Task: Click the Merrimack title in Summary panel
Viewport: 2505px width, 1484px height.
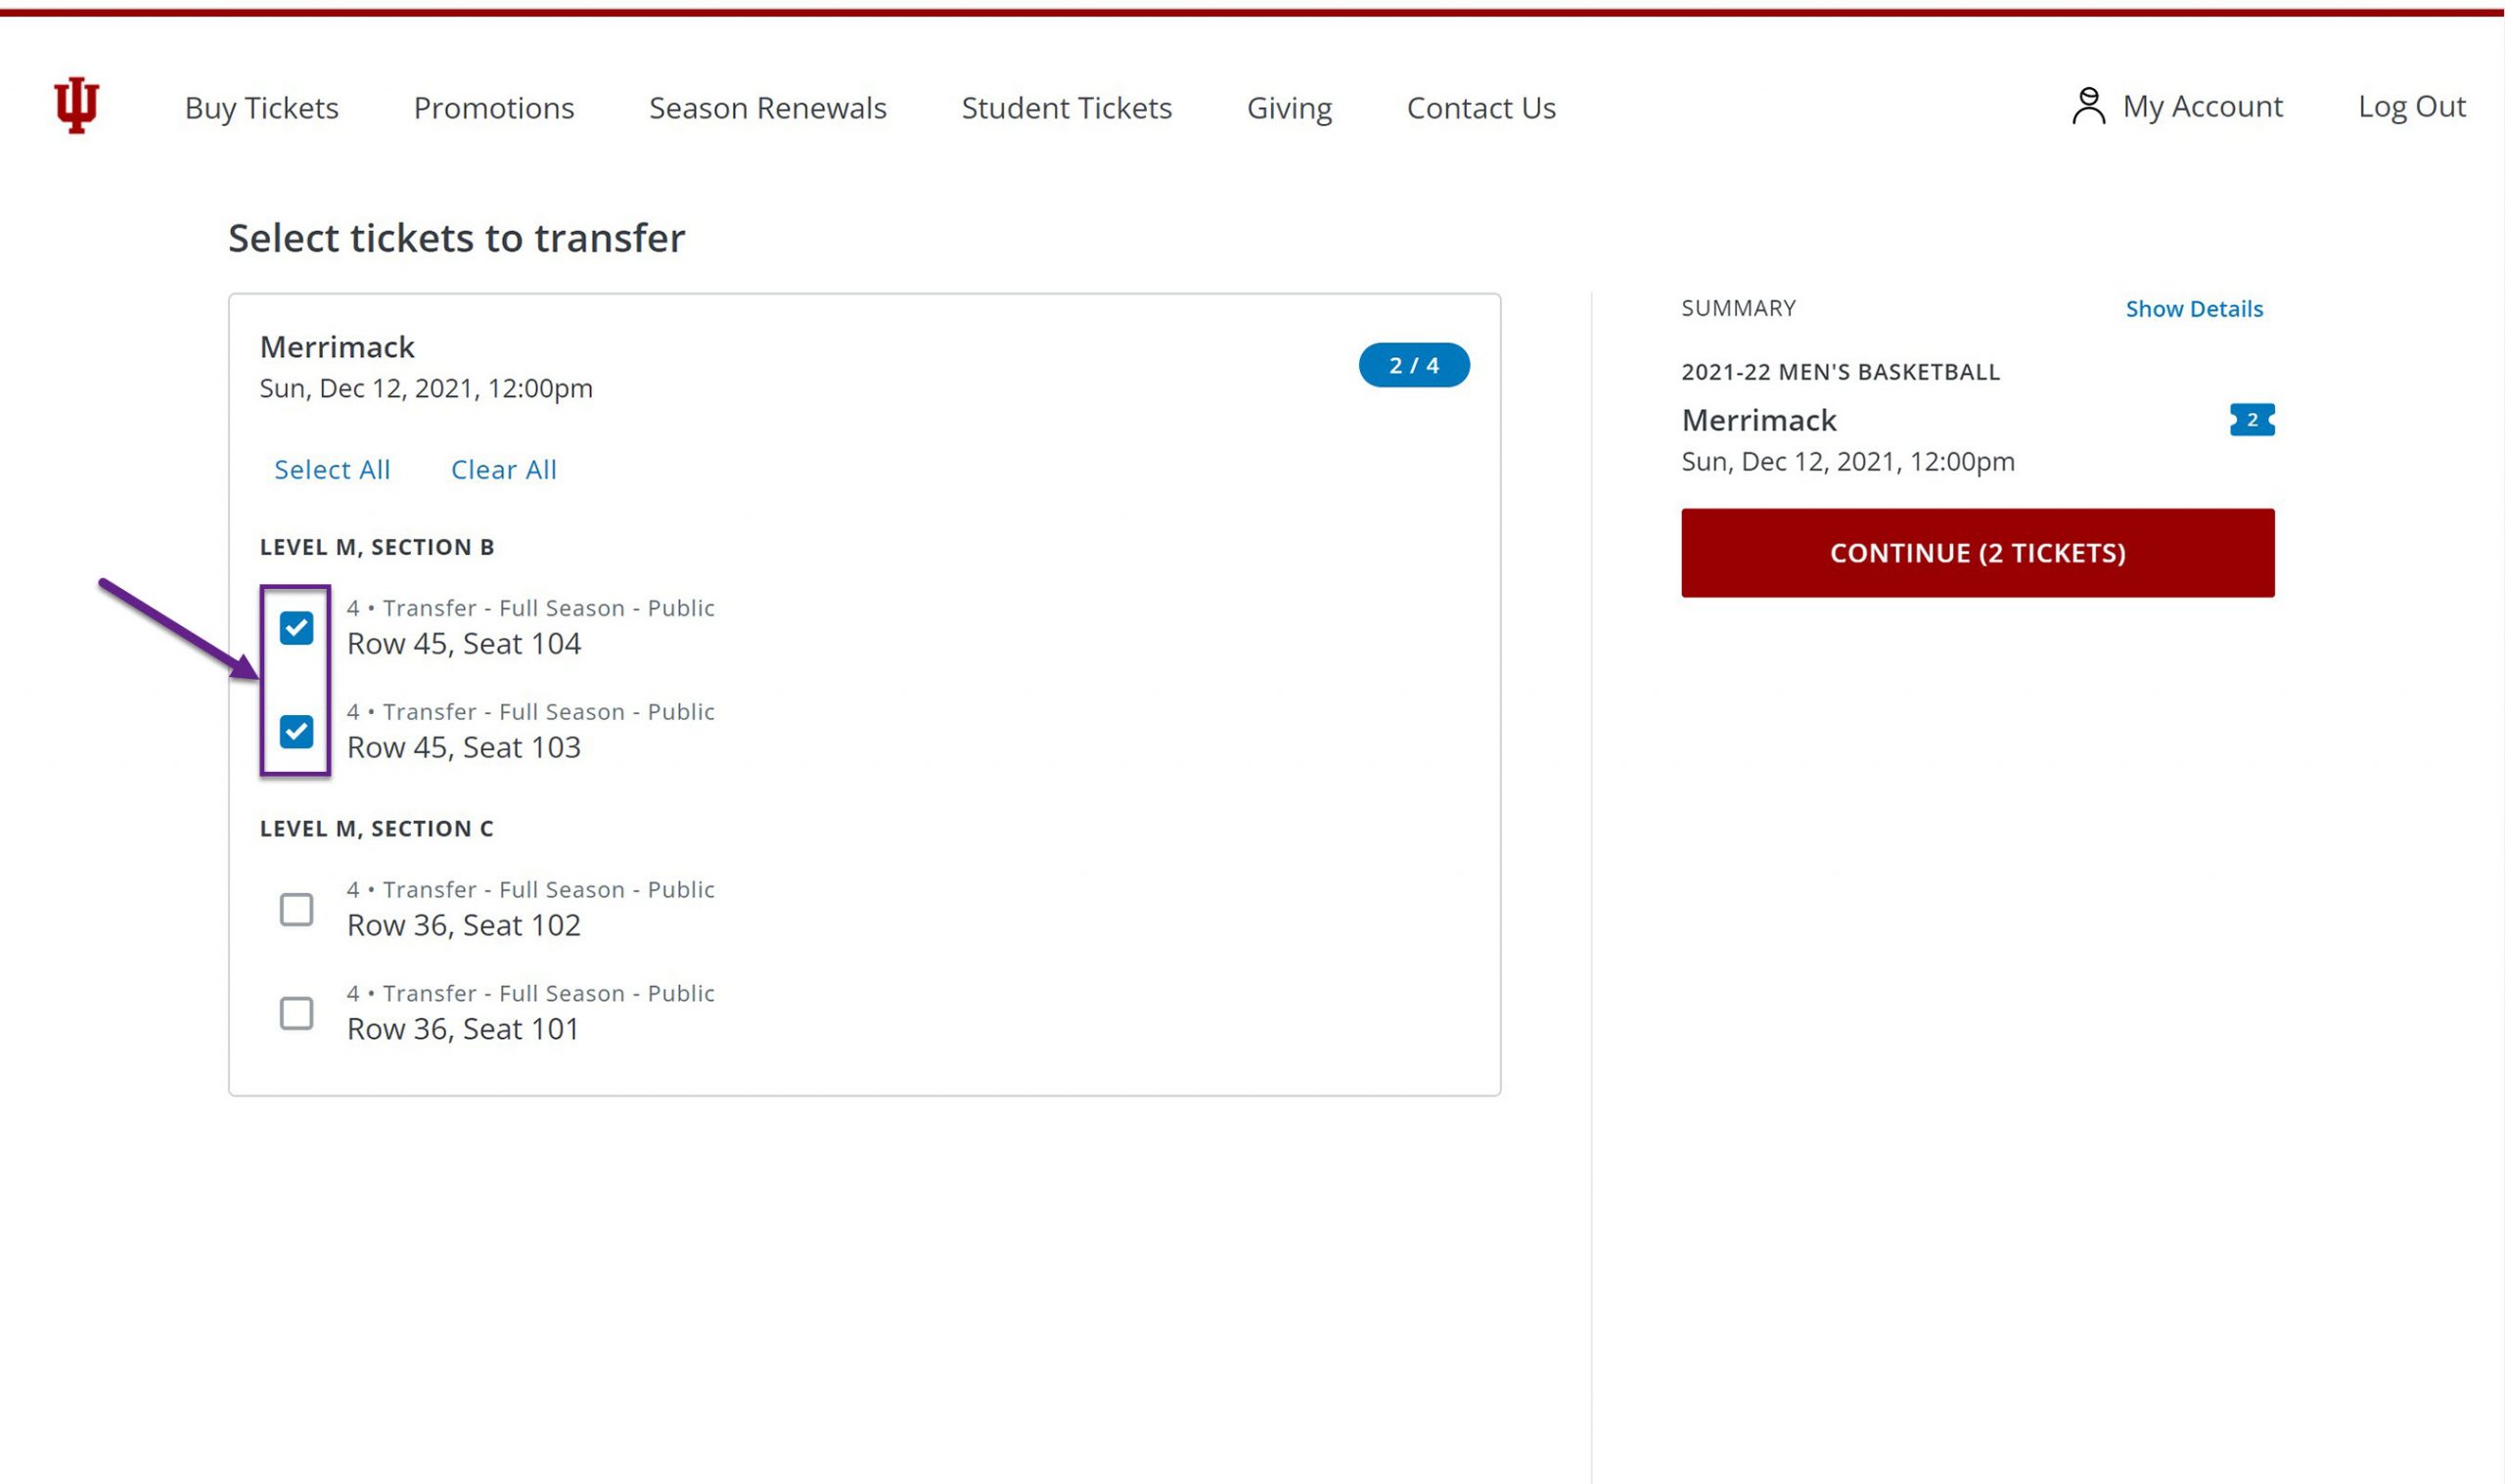Action: (1759, 420)
